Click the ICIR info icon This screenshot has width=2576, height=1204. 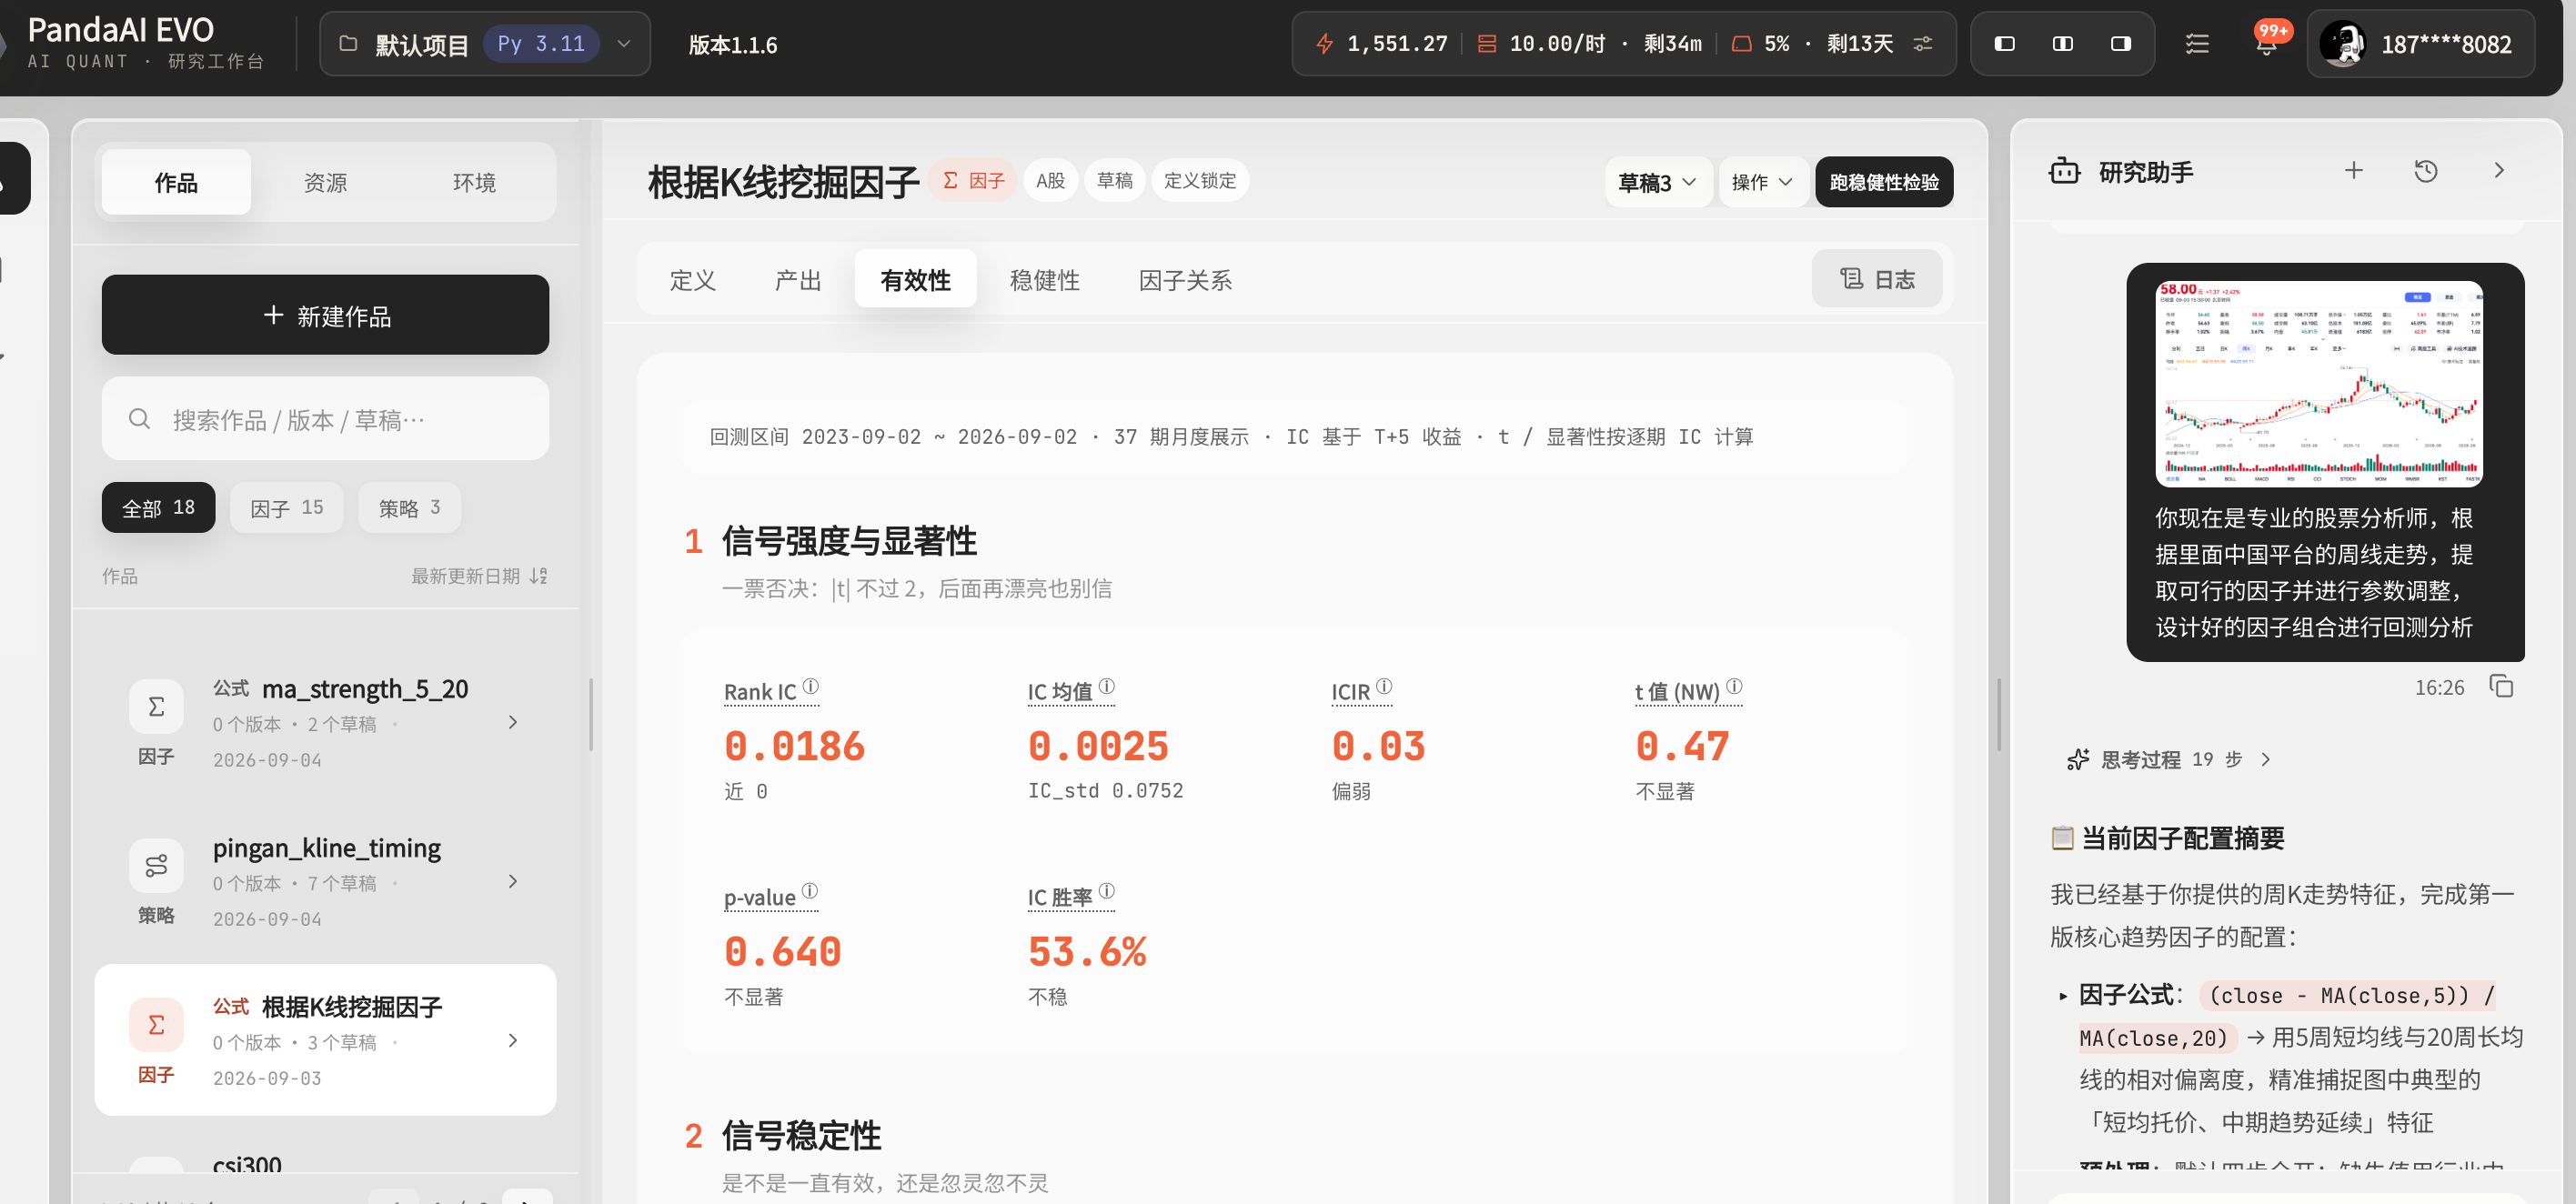click(x=1384, y=686)
